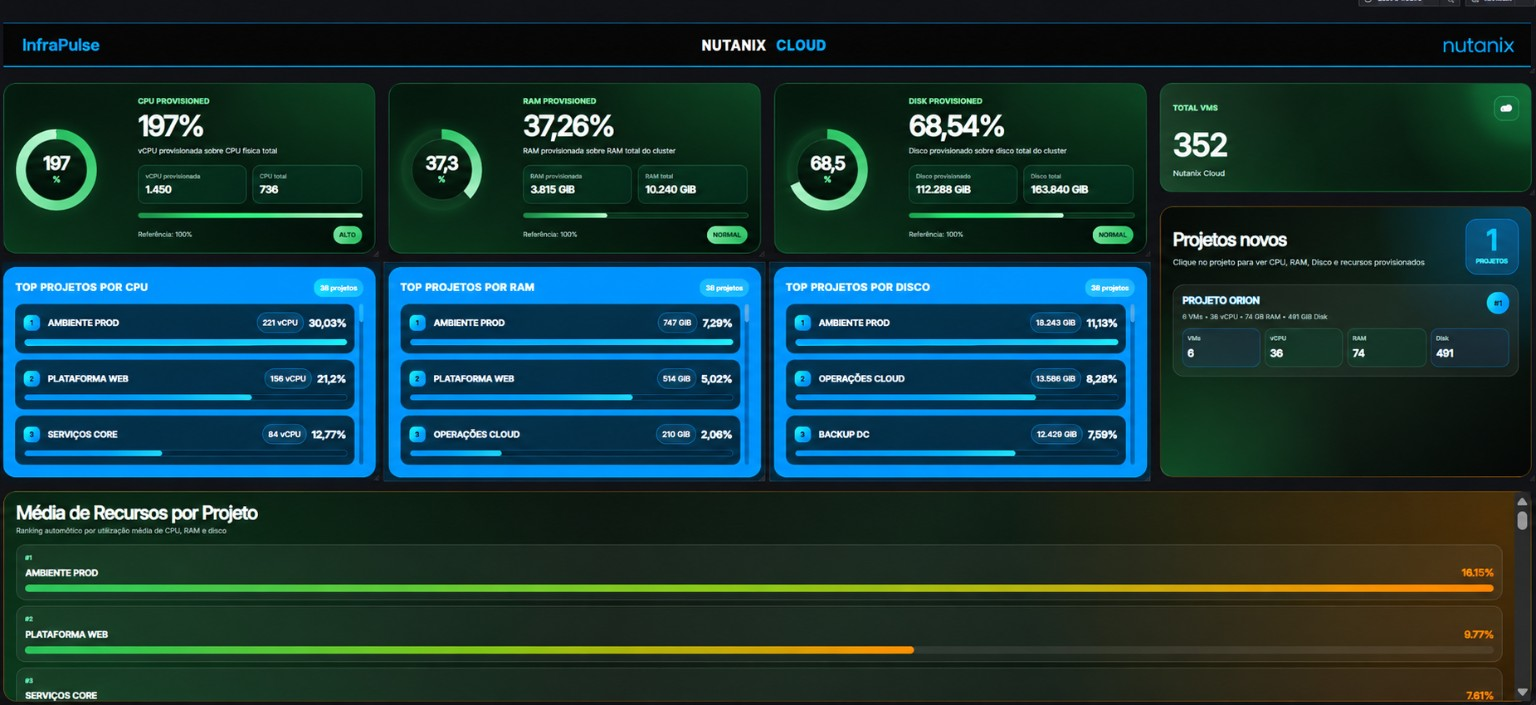Click the NORMAL status pill on Disk card
The width and height of the screenshot is (1536, 705).
(x=1112, y=235)
